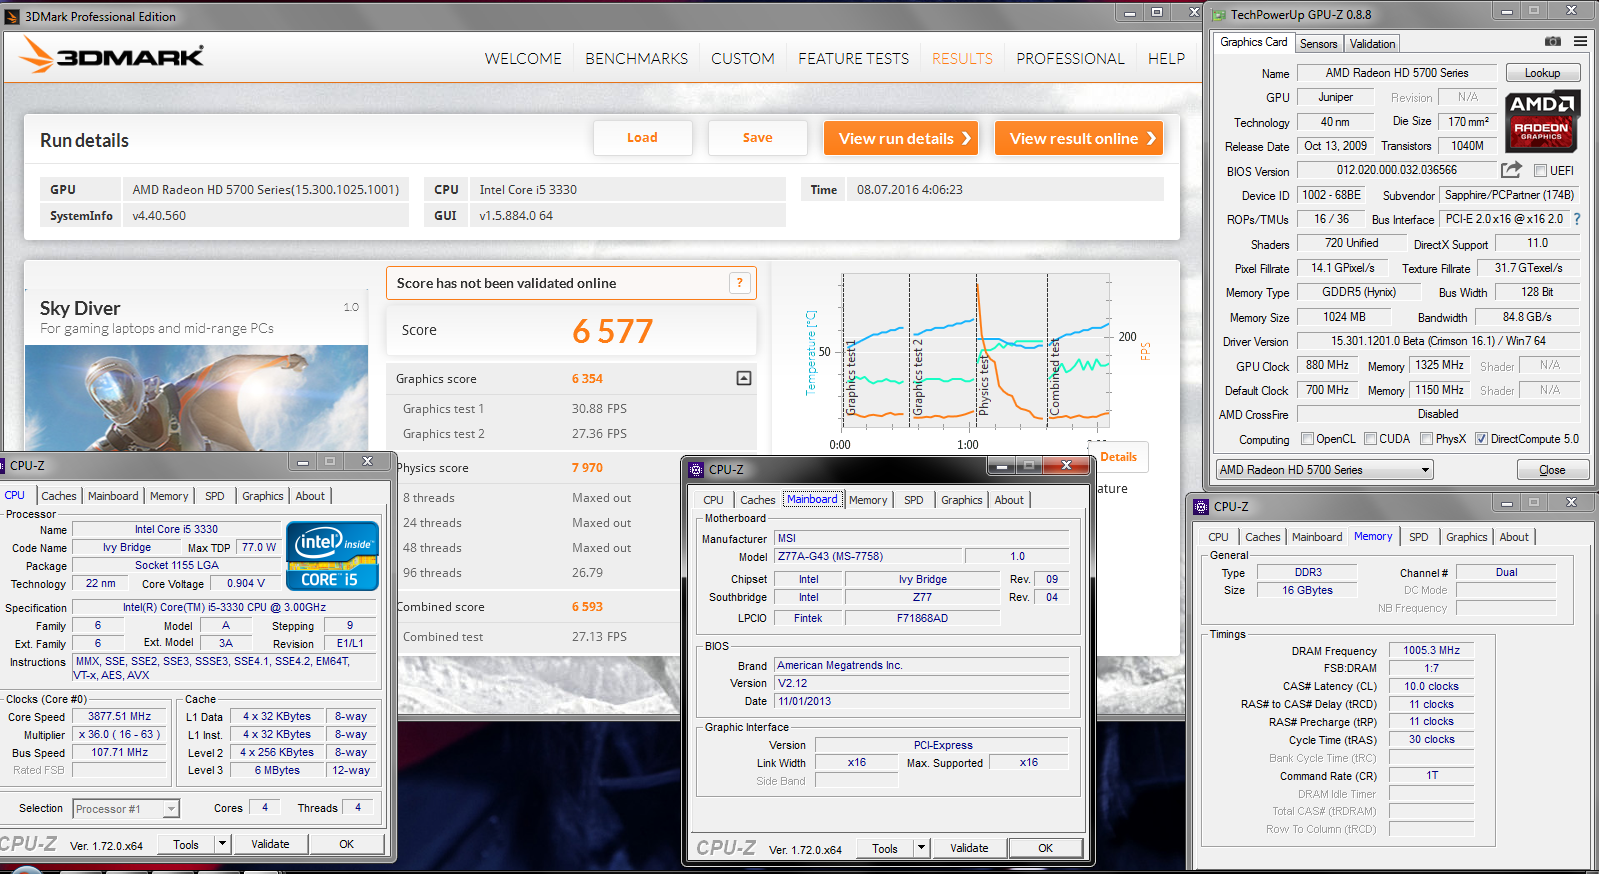This screenshot has width=1599, height=874.
Task: Click the AMD Radeon Graphics logo
Action: [x=1542, y=120]
